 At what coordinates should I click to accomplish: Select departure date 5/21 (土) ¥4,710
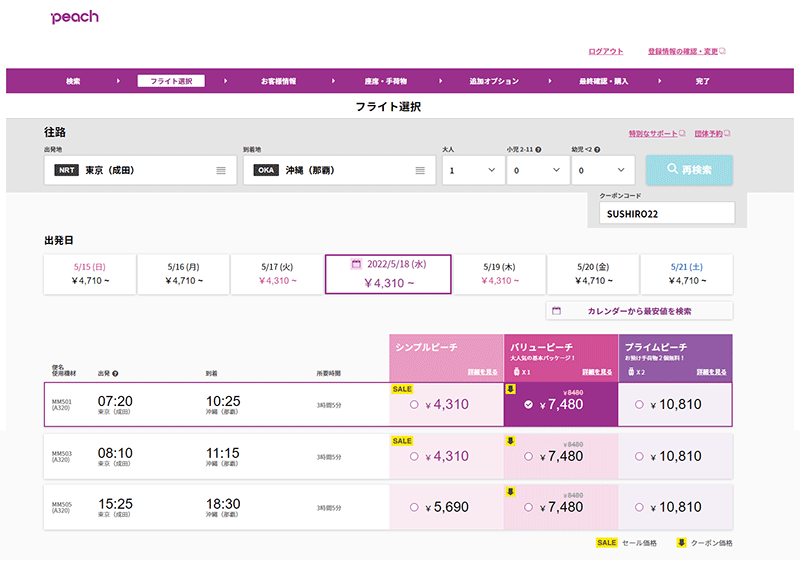[x=687, y=274]
